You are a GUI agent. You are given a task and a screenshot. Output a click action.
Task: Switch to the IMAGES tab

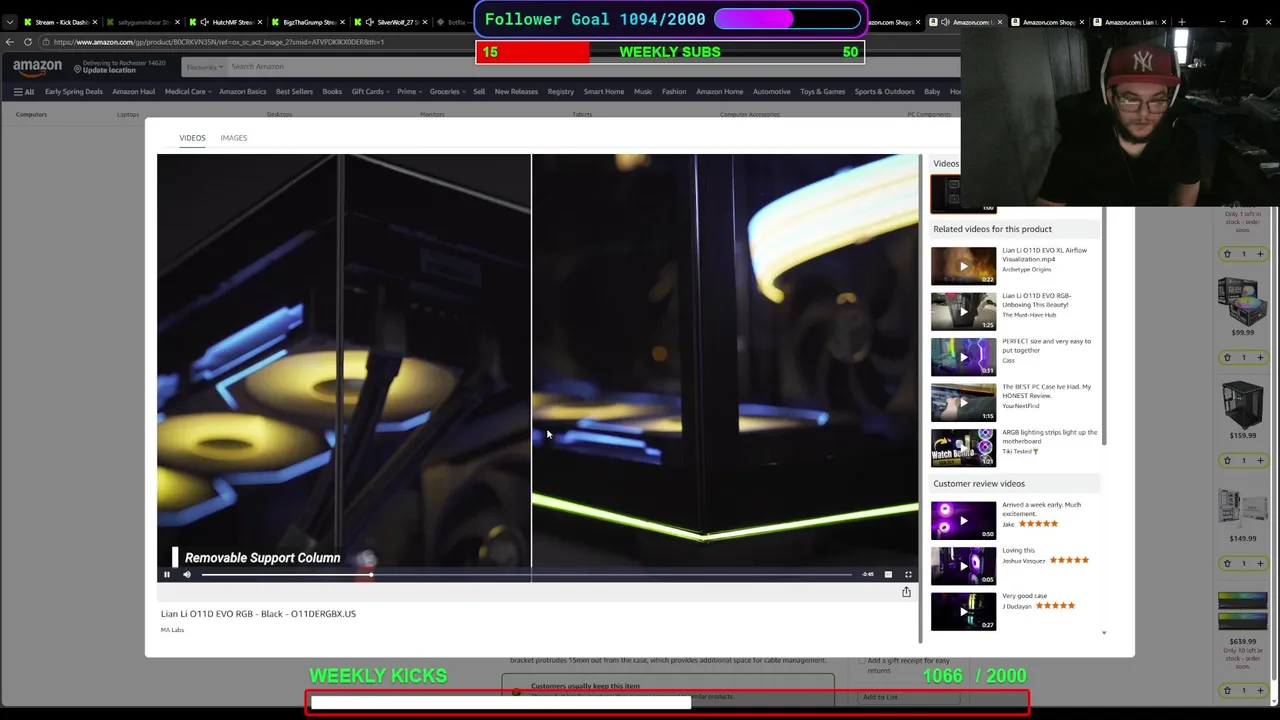233,137
